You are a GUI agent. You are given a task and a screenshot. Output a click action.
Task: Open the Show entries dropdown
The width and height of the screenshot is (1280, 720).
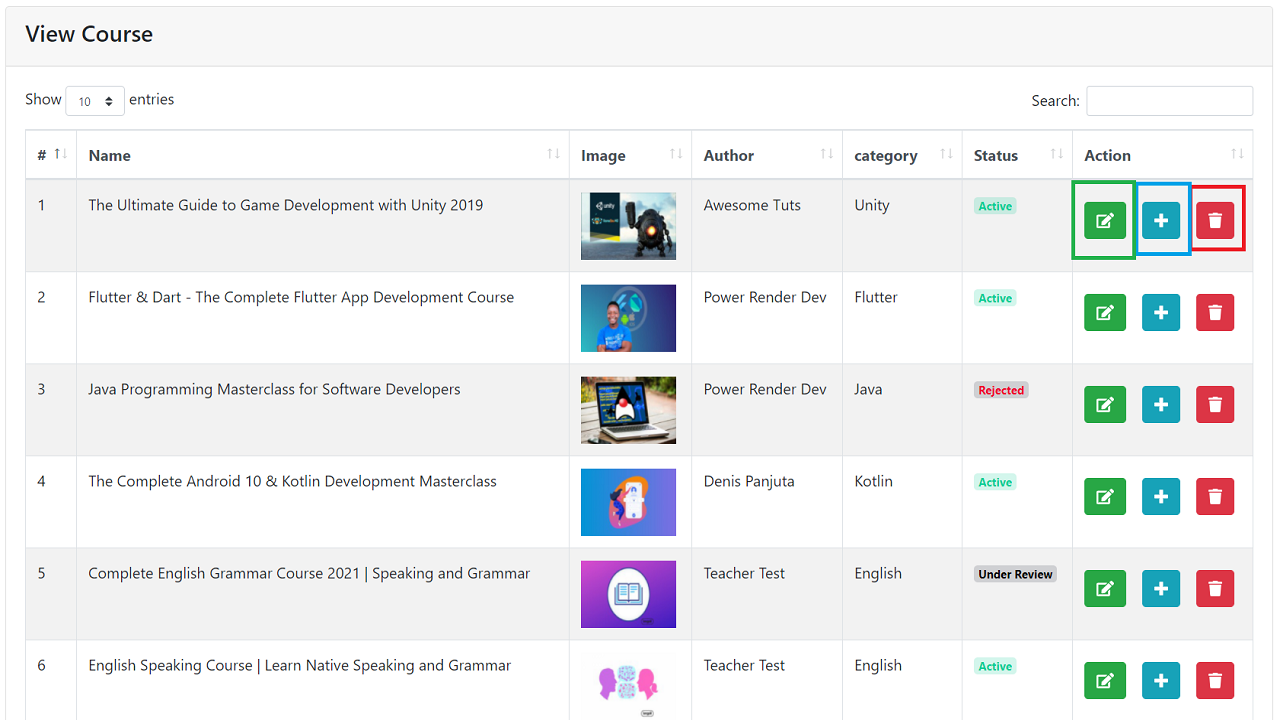[95, 101]
